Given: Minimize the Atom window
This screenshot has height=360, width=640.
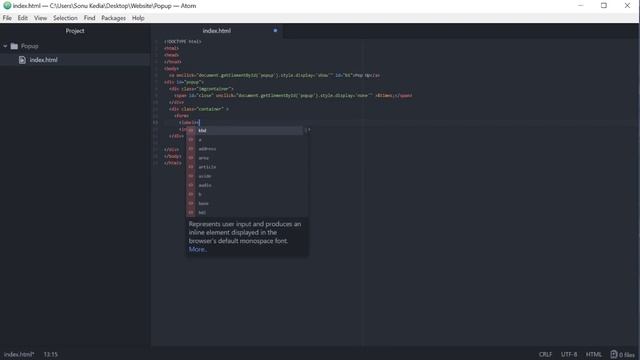Looking at the screenshot, I should [580, 6].
